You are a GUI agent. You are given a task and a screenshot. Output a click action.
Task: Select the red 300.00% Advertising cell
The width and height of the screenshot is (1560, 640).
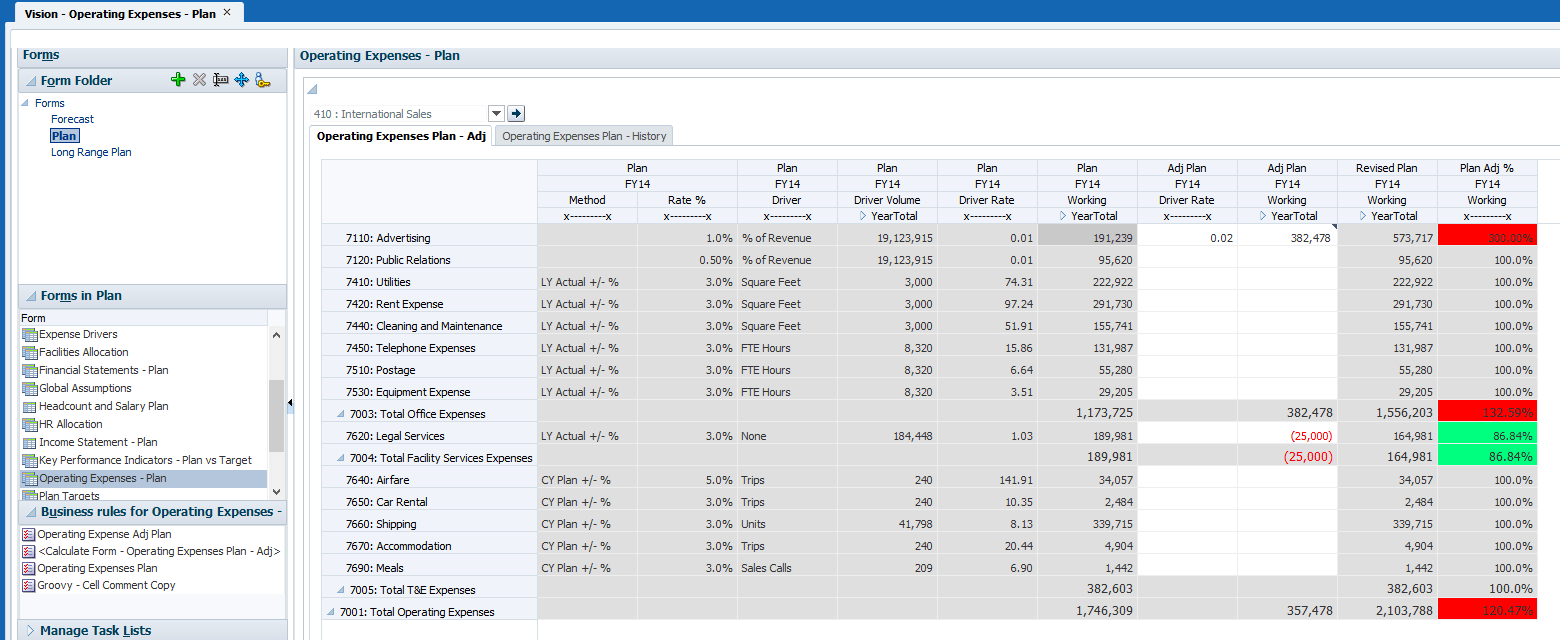tap(1487, 238)
